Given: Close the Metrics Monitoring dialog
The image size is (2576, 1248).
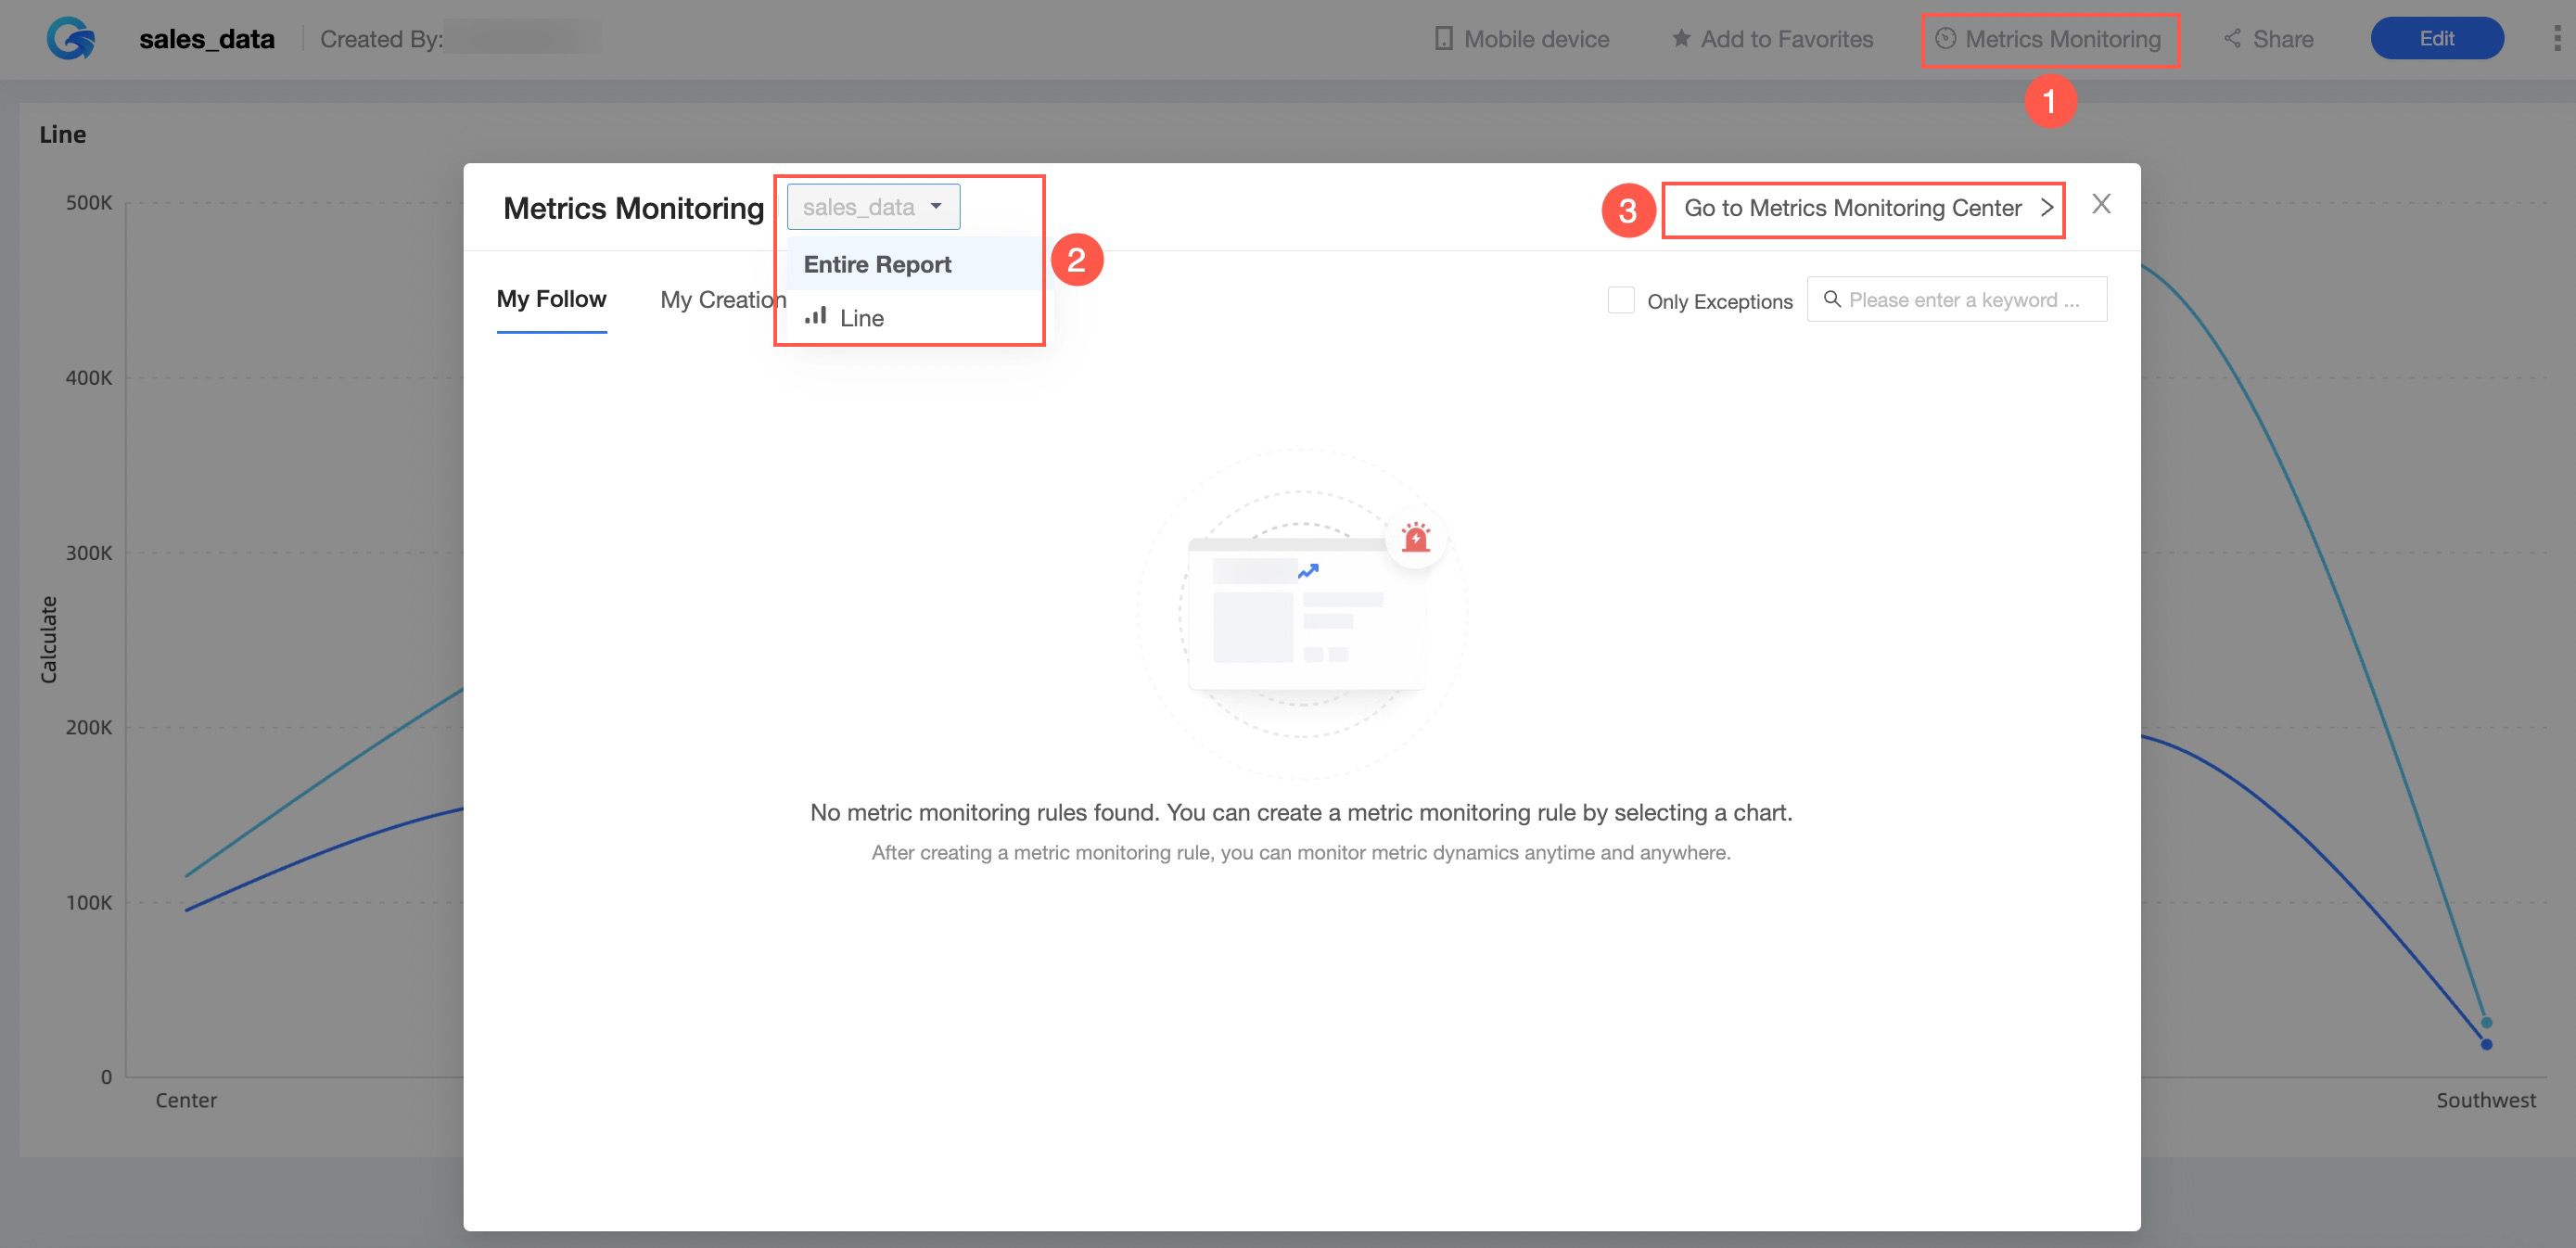Looking at the screenshot, I should pos(2101,203).
